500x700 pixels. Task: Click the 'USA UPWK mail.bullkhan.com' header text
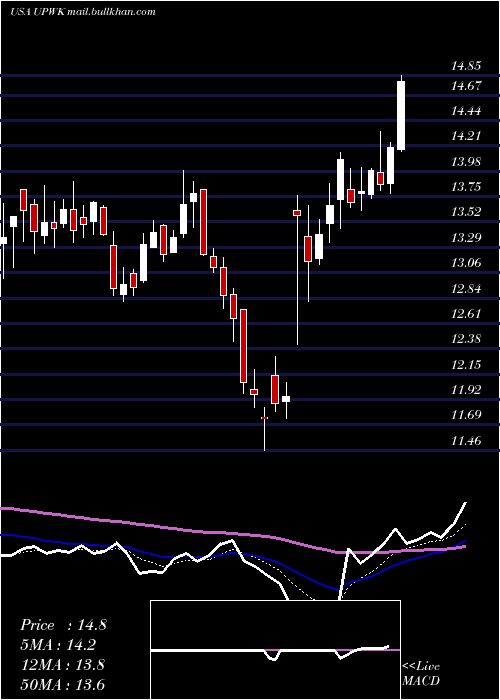(x=83, y=12)
